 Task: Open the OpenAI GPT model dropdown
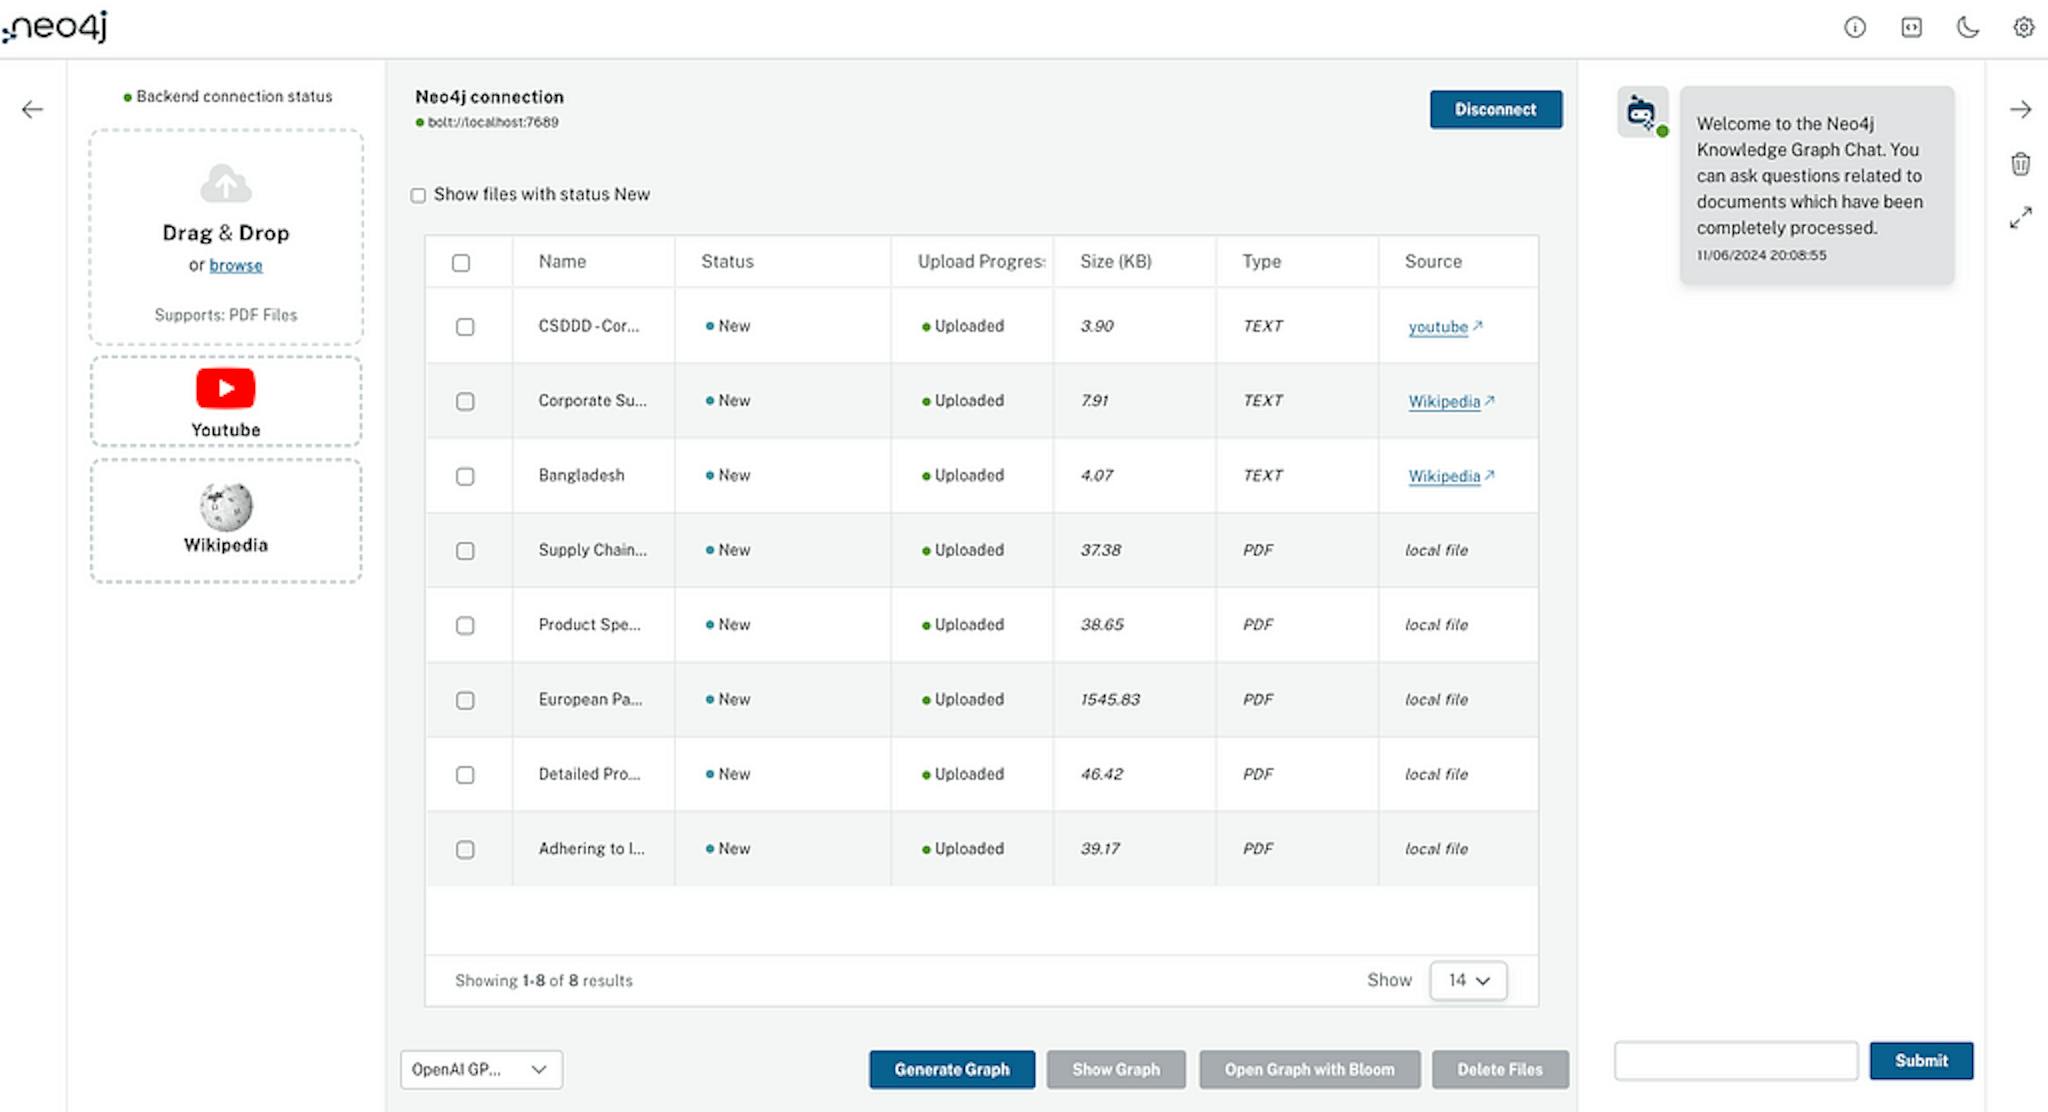[481, 1069]
